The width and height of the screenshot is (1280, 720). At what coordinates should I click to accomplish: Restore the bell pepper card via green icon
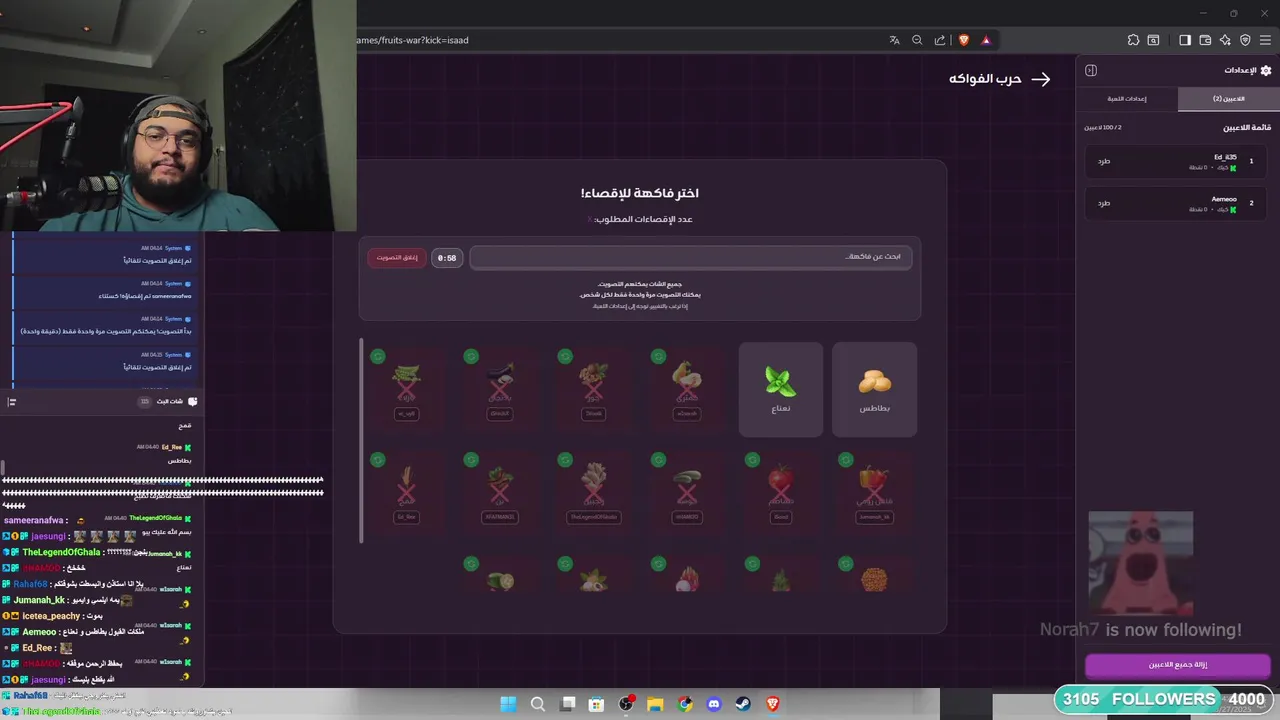(x=846, y=460)
